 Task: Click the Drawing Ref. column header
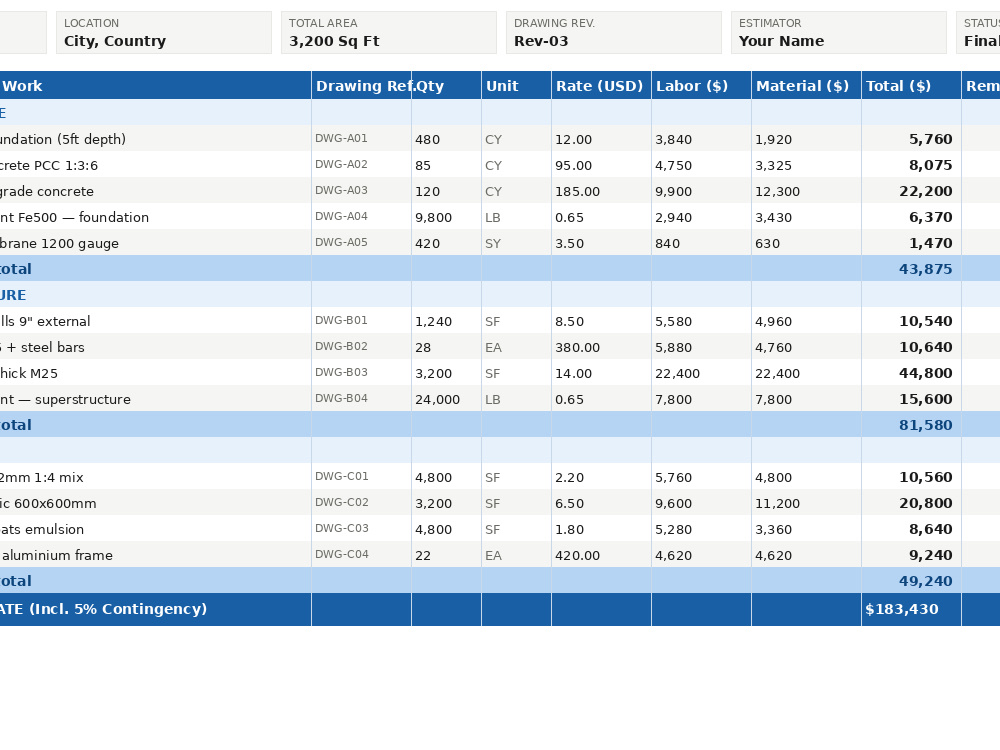(x=362, y=85)
